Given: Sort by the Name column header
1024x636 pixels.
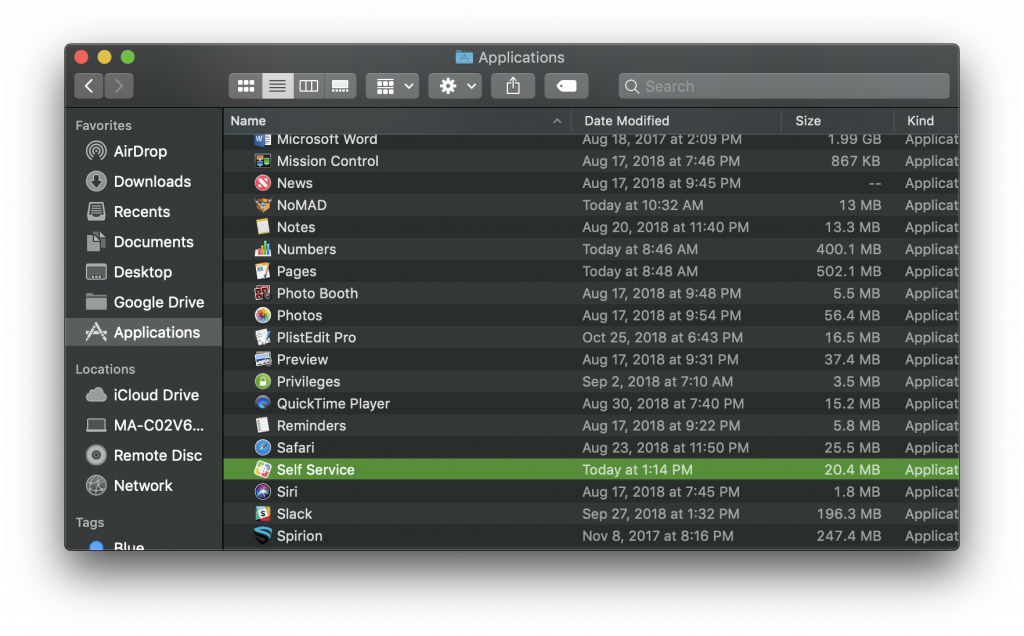Looking at the screenshot, I should [397, 121].
